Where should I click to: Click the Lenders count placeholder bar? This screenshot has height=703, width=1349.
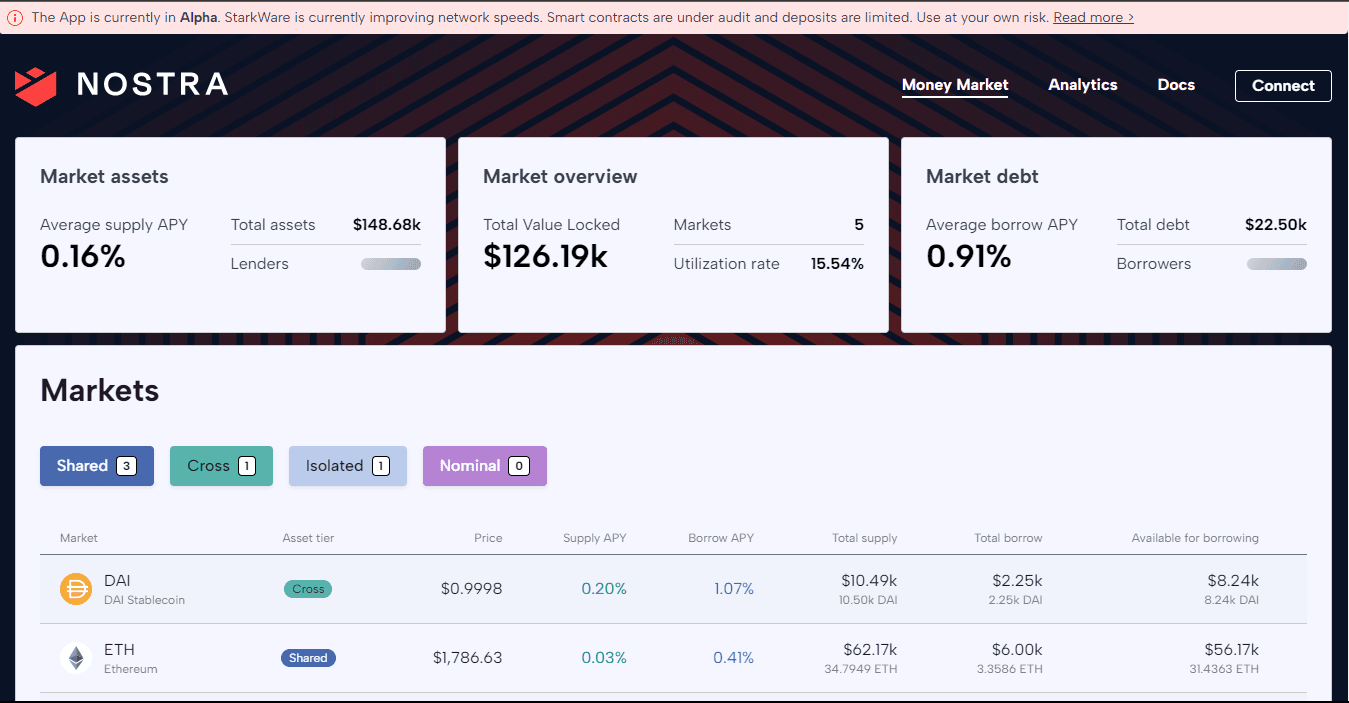tap(391, 264)
